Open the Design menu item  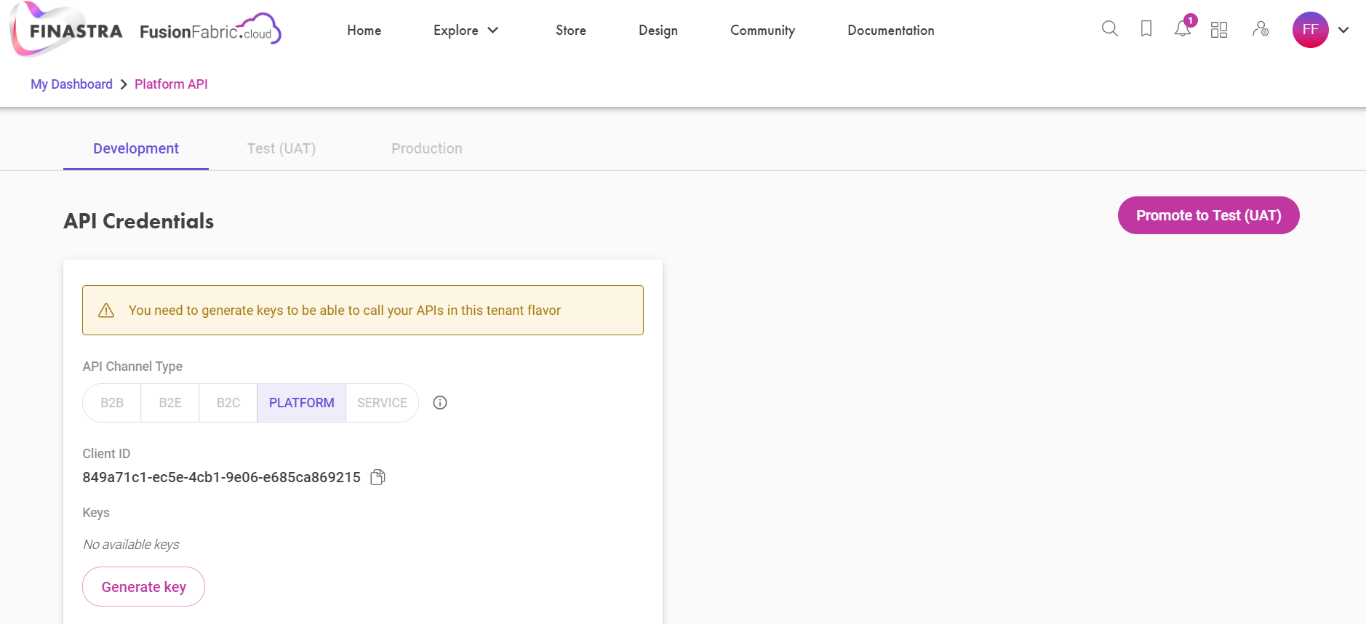(658, 30)
